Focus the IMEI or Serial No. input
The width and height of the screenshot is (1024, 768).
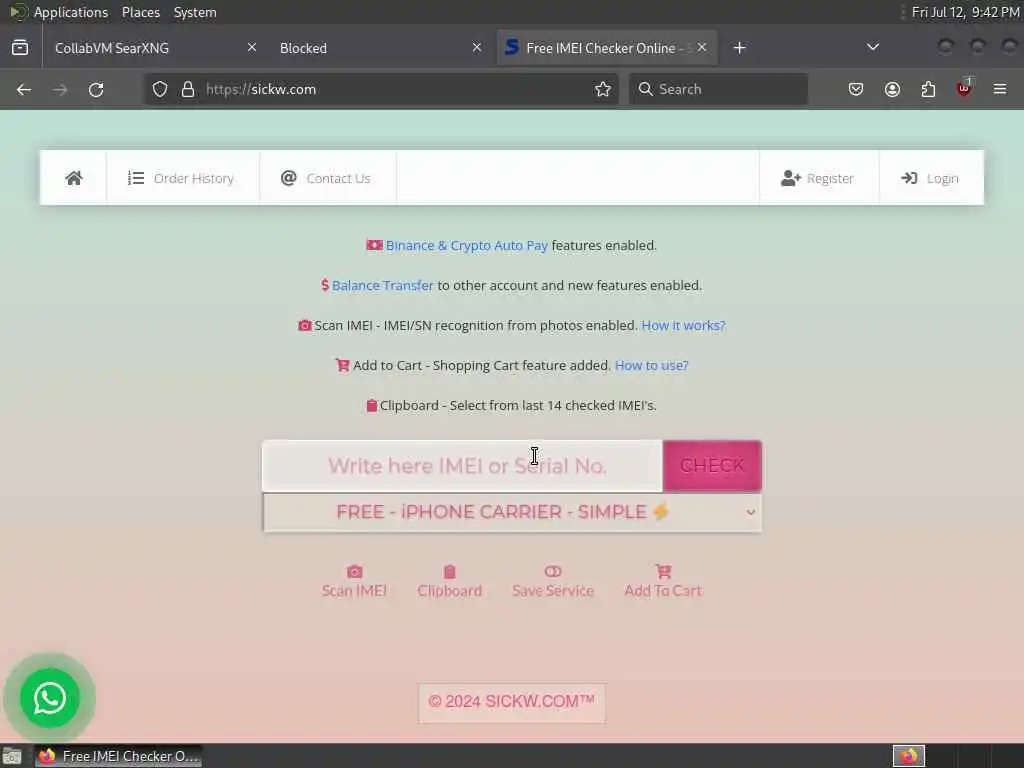pyautogui.click(x=462, y=466)
